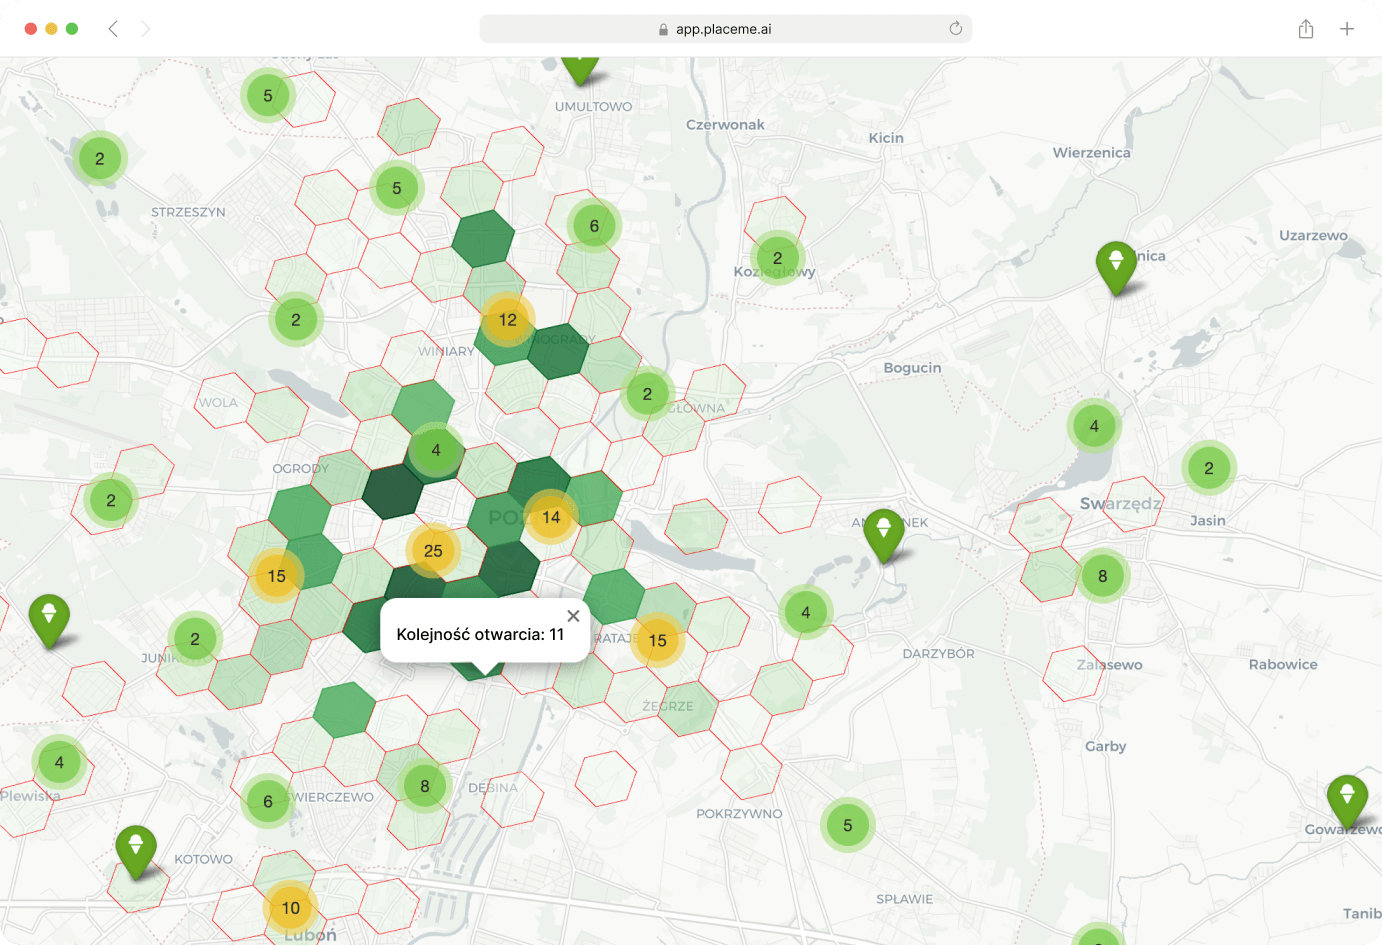Click the orange cluster labeled 10 near Luboń

pos(291,908)
